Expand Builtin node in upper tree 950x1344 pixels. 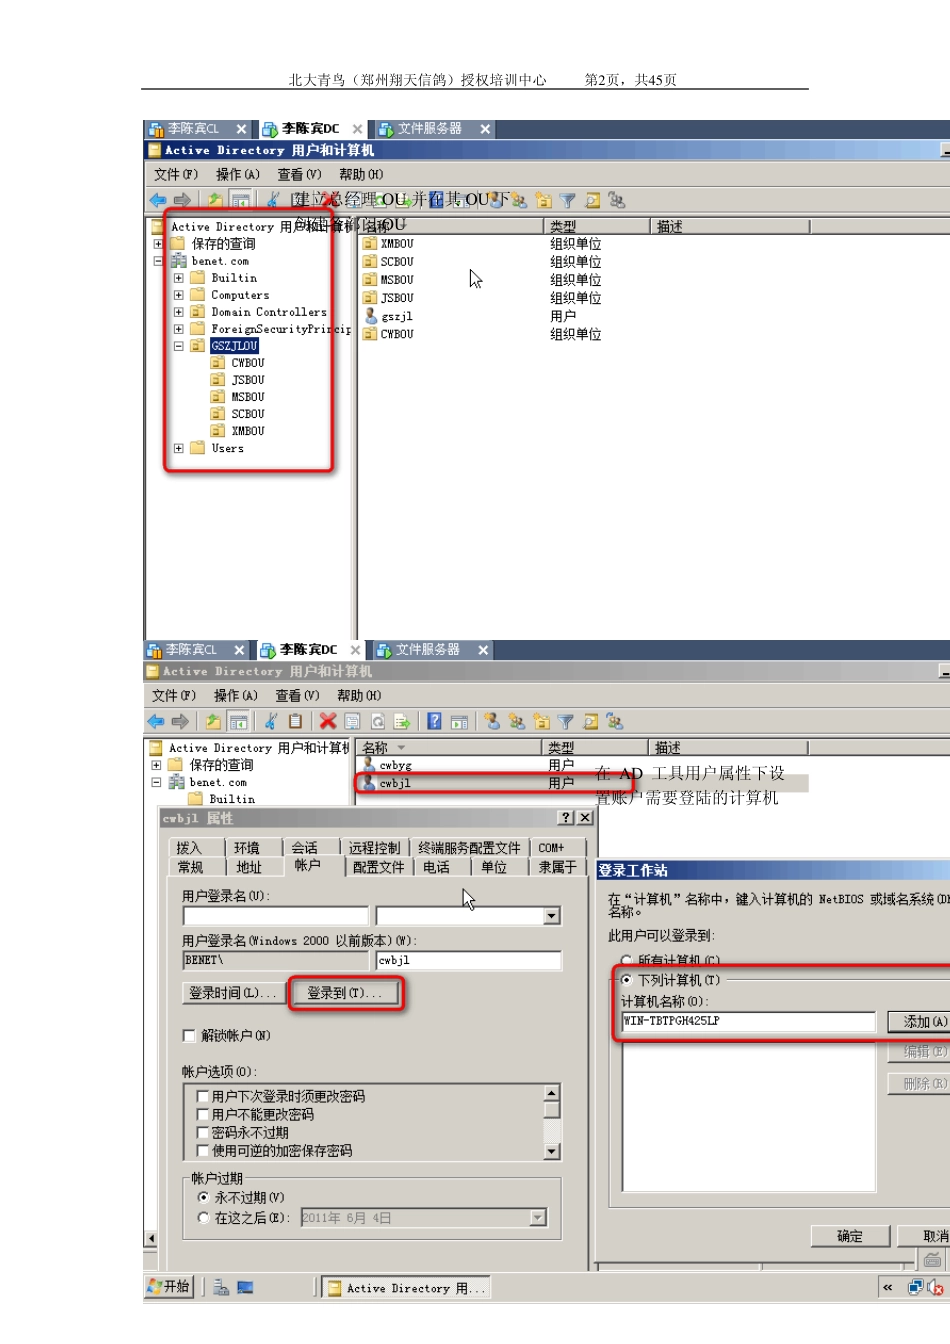point(178,278)
